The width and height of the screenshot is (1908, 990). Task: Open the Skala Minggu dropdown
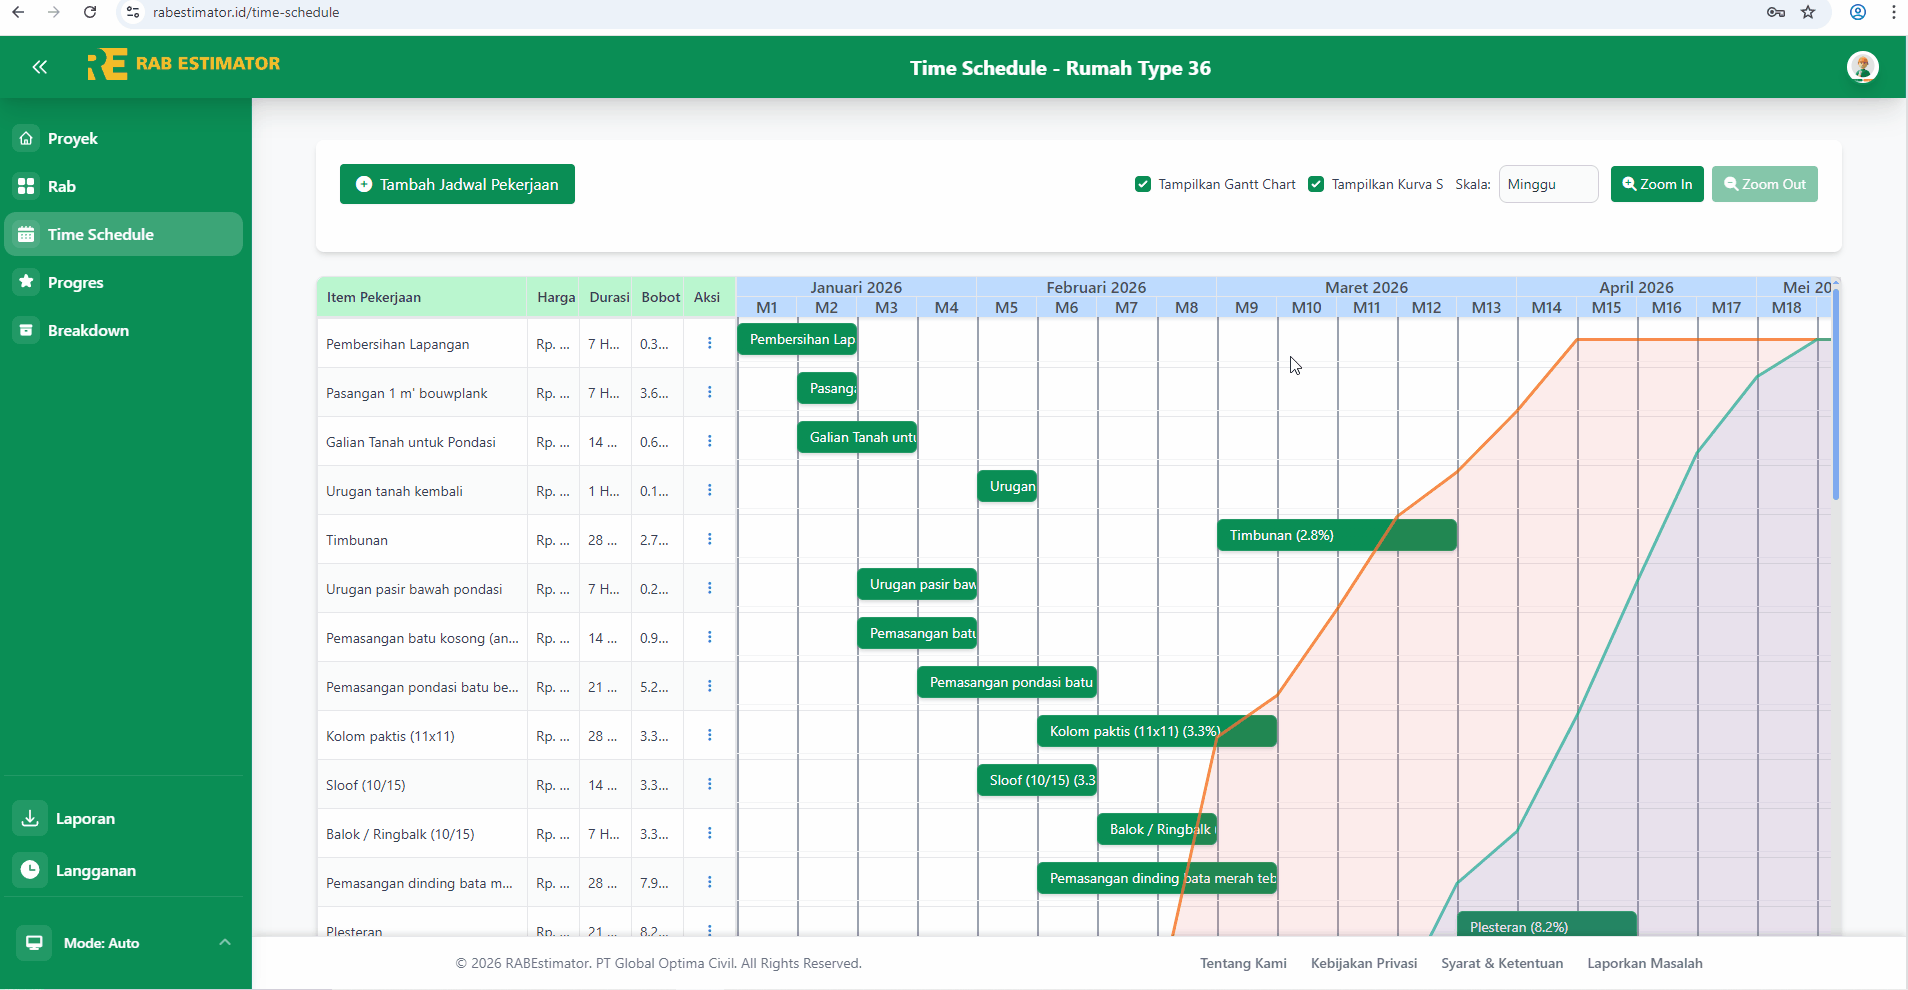pos(1547,184)
